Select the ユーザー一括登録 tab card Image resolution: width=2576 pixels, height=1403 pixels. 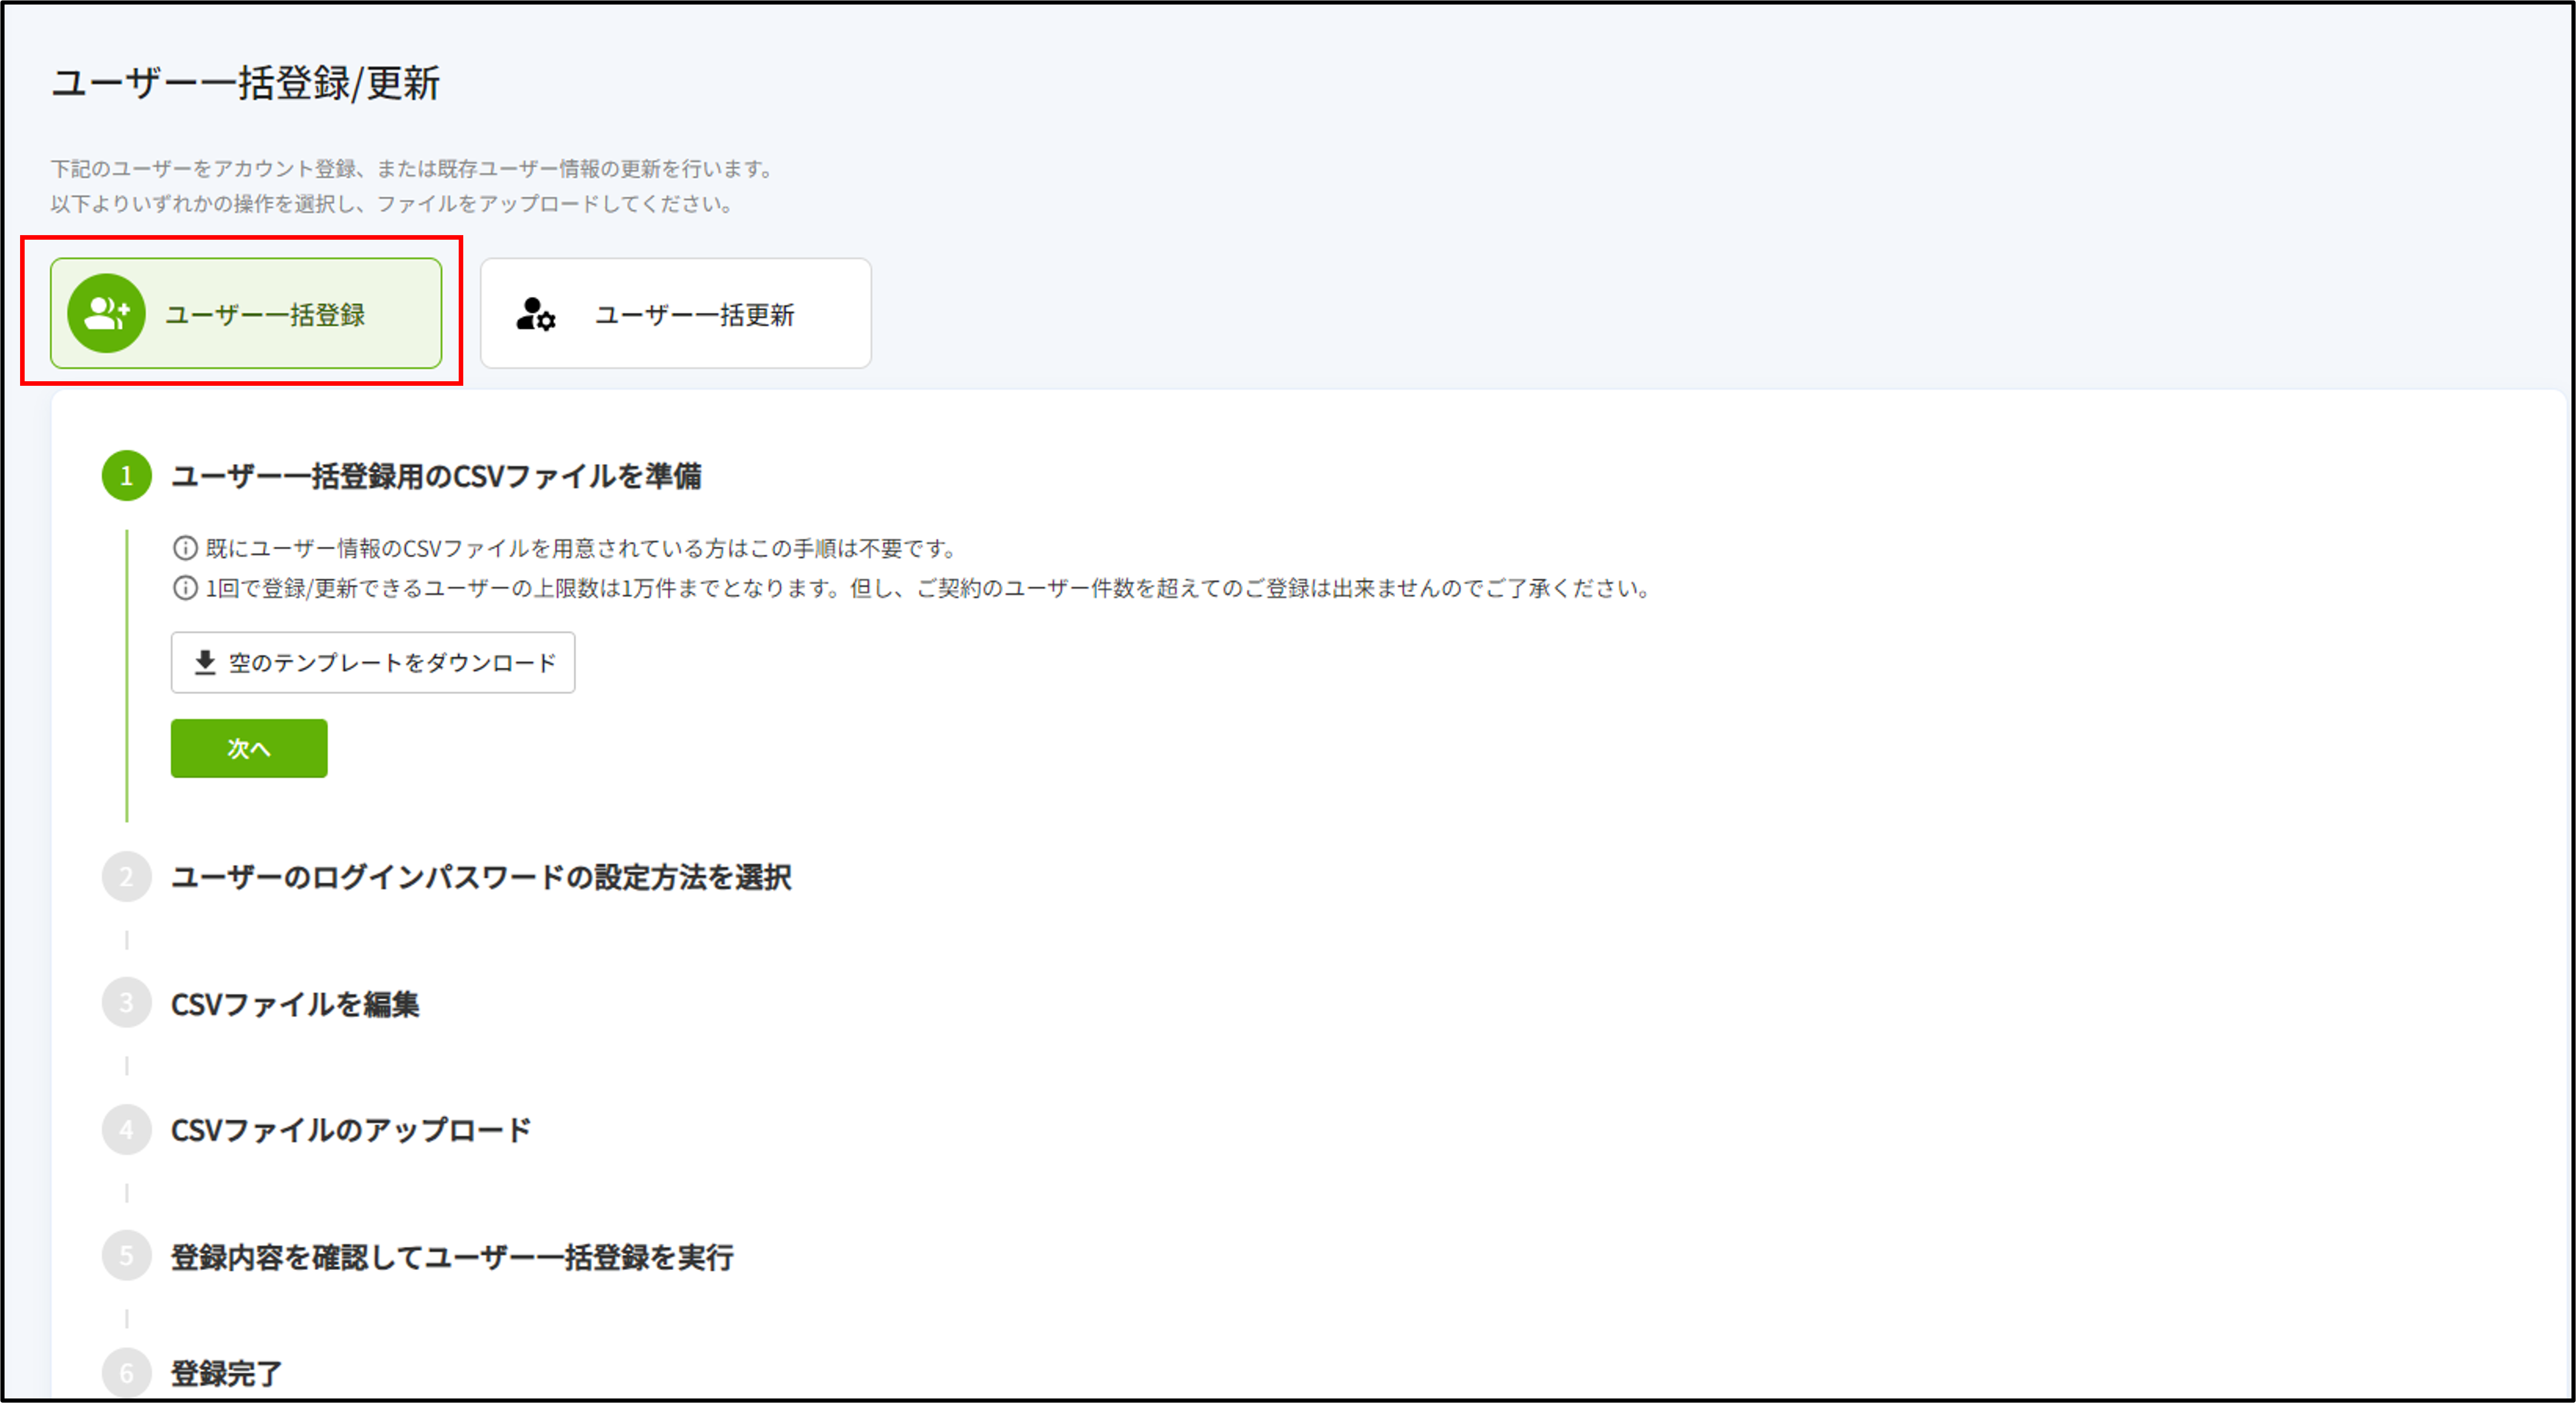246,313
